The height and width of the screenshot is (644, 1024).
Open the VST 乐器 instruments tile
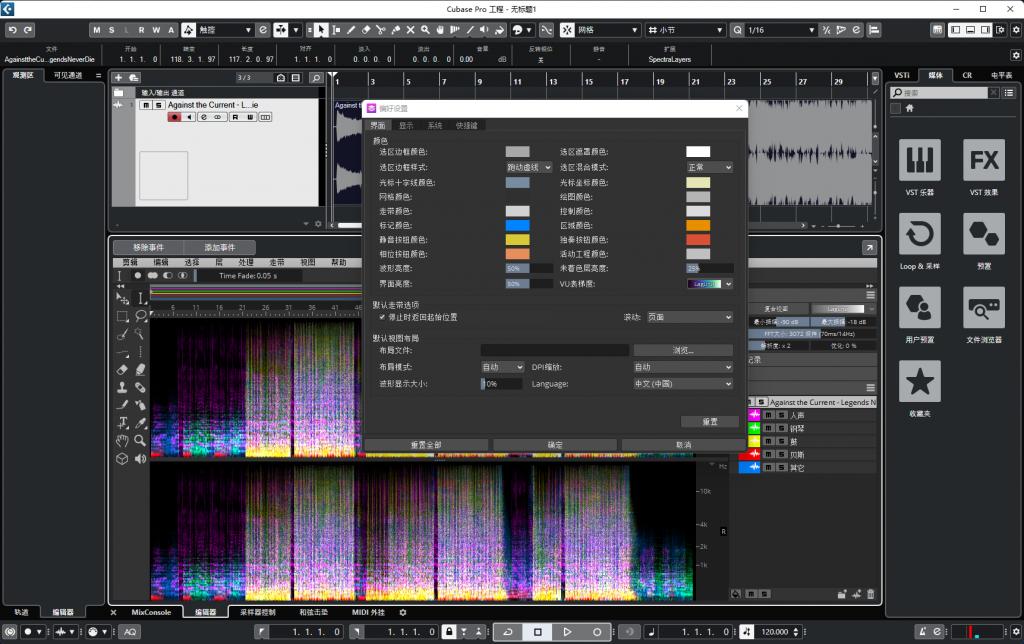(920, 160)
